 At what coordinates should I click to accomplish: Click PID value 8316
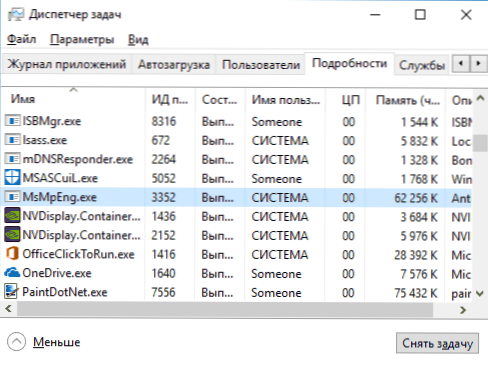pos(164,122)
